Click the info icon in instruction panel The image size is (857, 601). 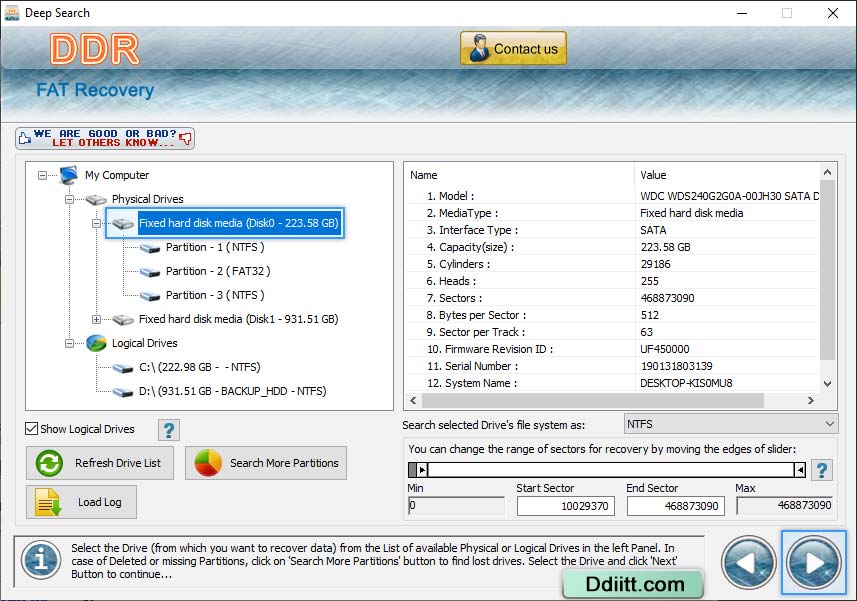[x=41, y=560]
